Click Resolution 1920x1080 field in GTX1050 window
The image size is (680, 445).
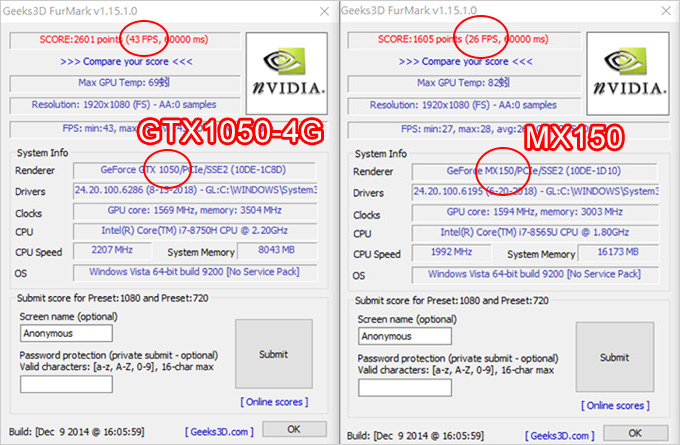pyautogui.click(x=125, y=105)
